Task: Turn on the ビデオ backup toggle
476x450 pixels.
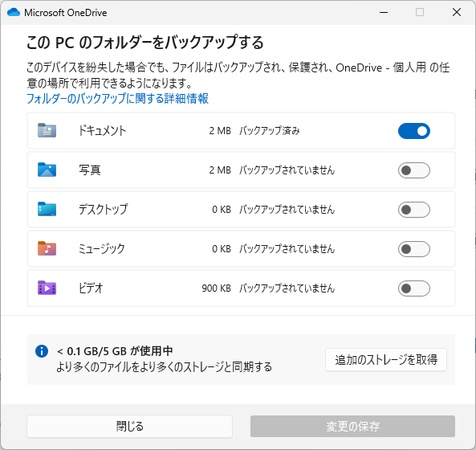Action: click(x=414, y=288)
